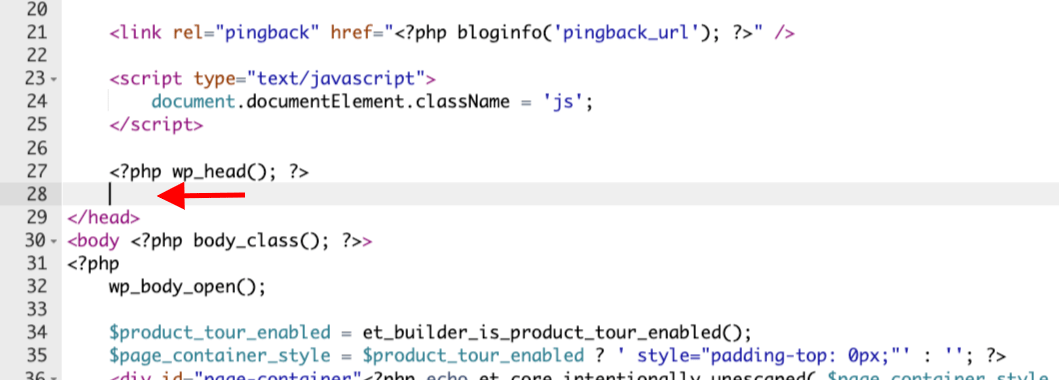Click the $product_tour_enabled variable on line 34

click(220, 333)
